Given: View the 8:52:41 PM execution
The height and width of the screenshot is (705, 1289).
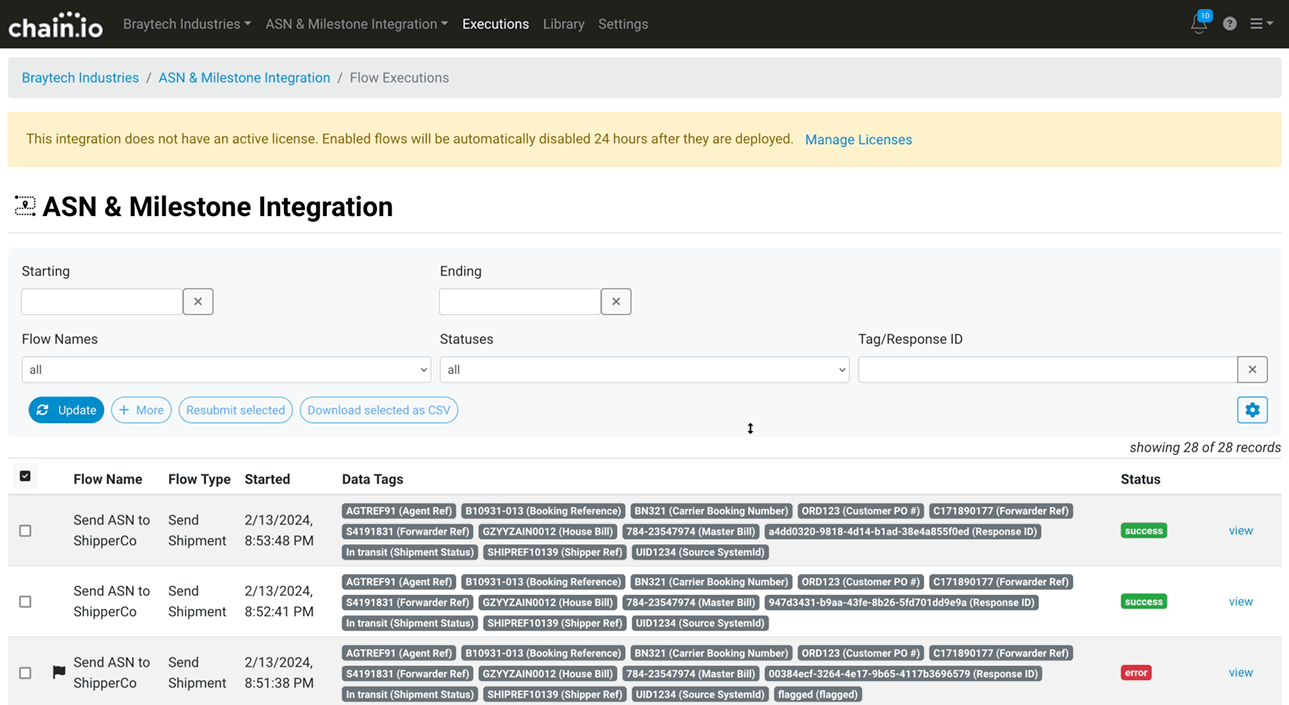Looking at the screenshot, I should pos(1240,602).
